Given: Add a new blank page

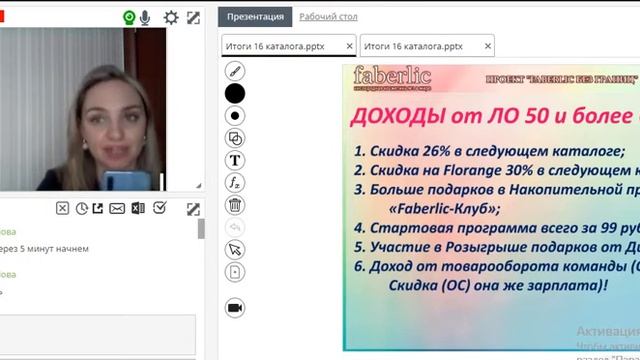Looking at the screenshot, I should 235,272.
